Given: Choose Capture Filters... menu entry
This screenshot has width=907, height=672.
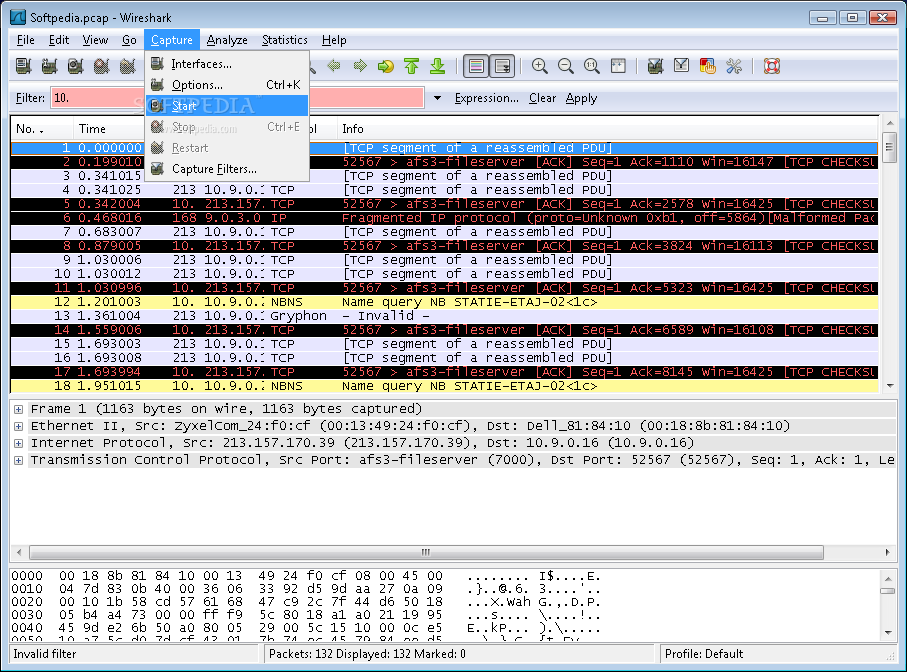Looking at the screenshot, I should tap(214, 169).
